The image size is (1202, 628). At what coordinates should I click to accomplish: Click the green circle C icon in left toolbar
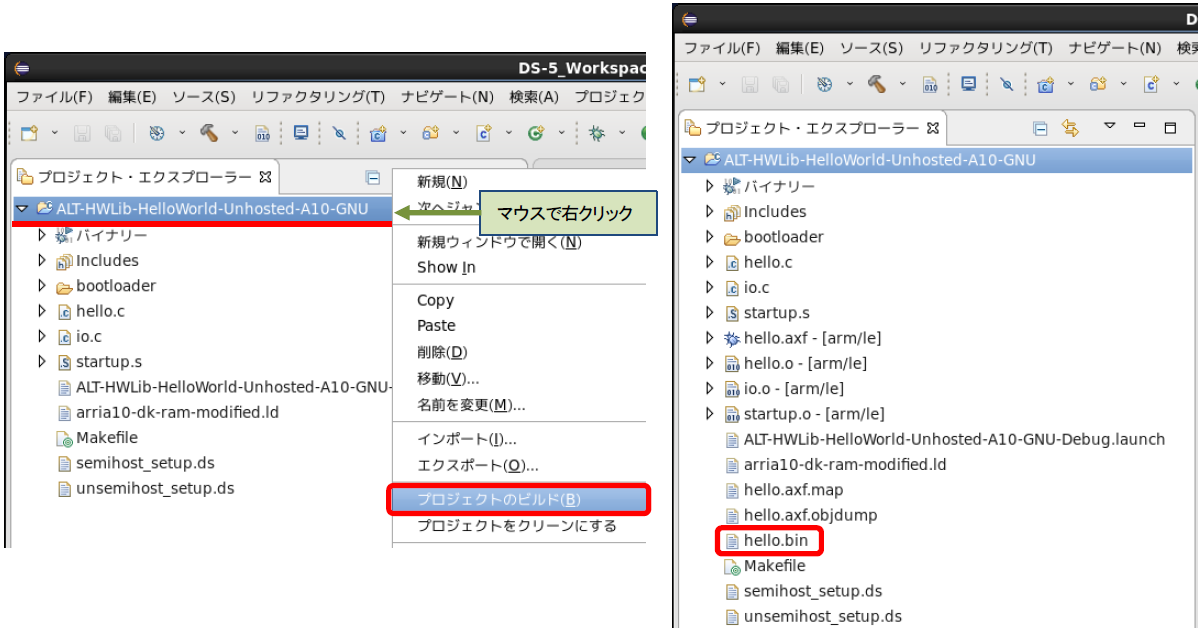click(x=536, y=133)
